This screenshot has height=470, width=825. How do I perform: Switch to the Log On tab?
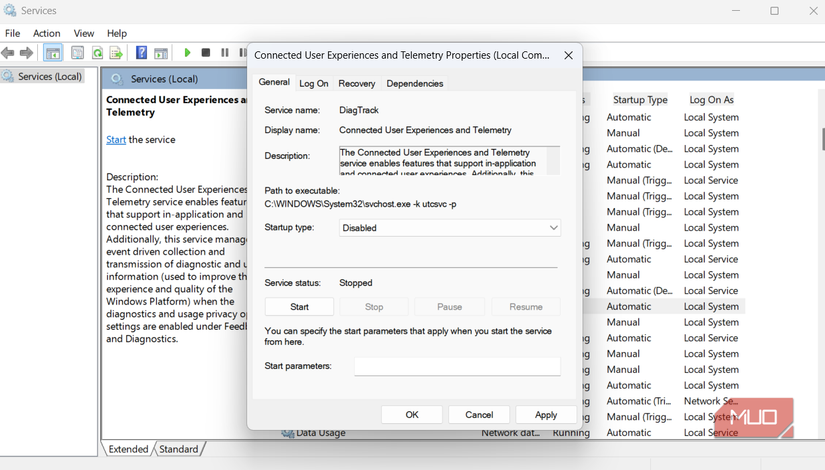314,83
